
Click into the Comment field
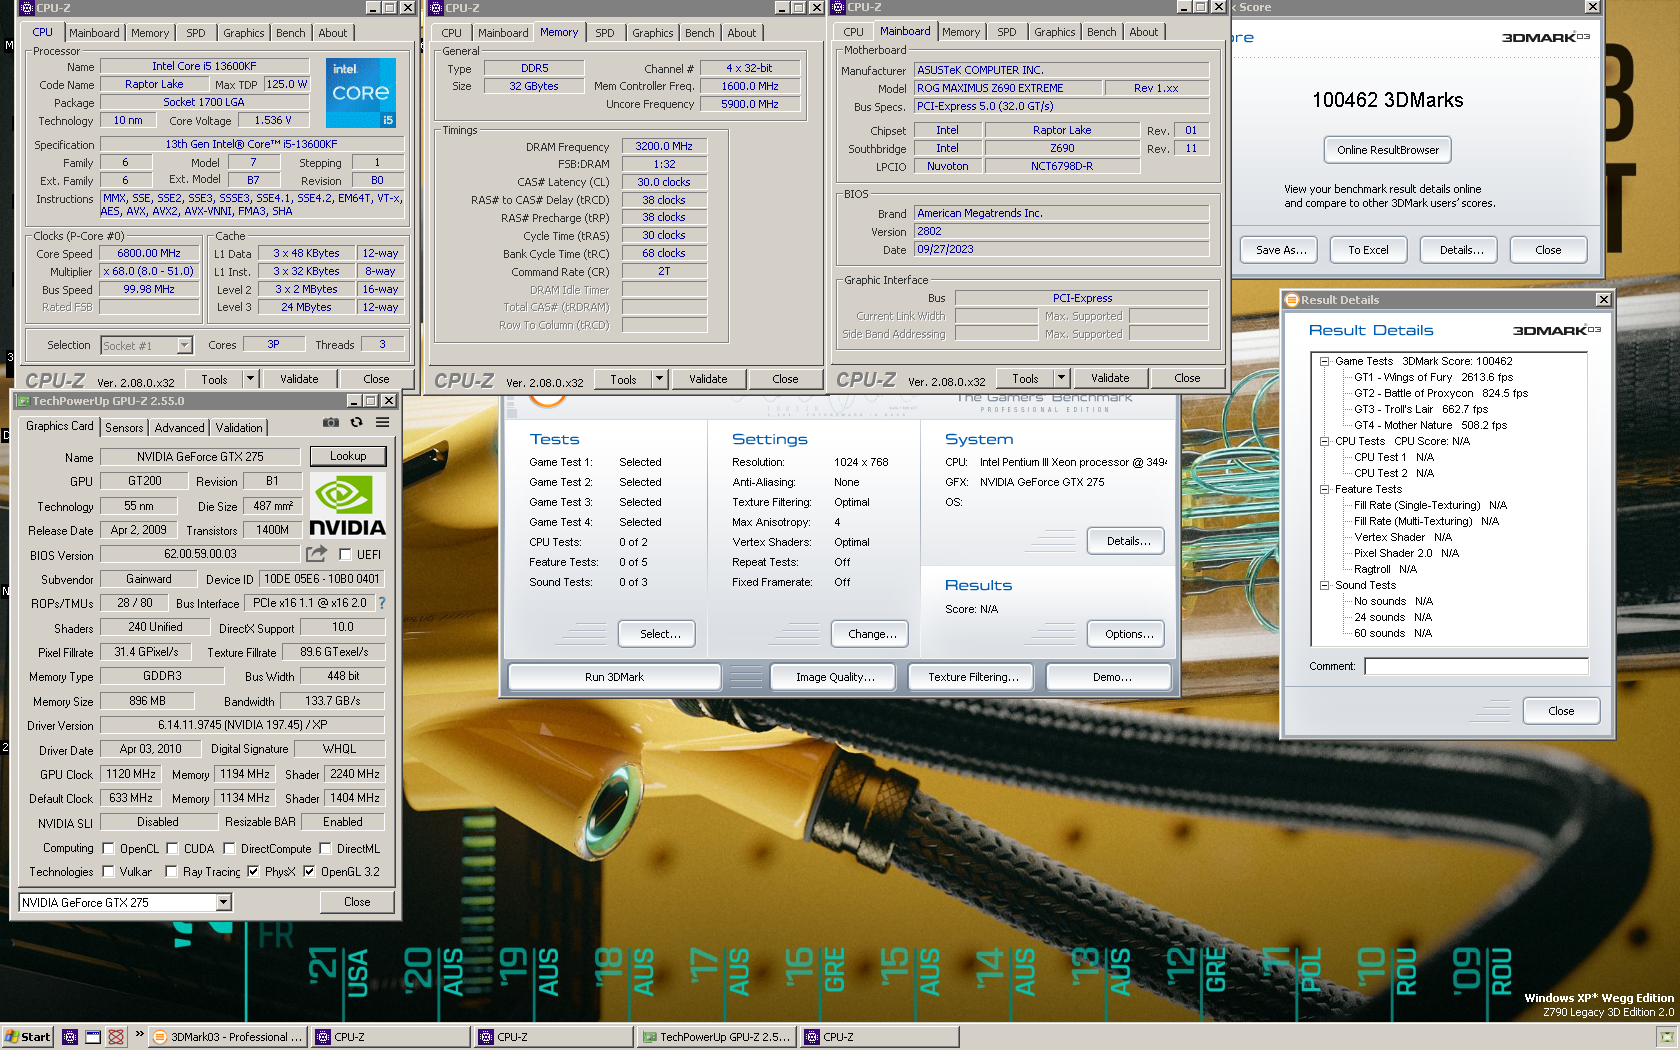click(x=1476, y=666)
